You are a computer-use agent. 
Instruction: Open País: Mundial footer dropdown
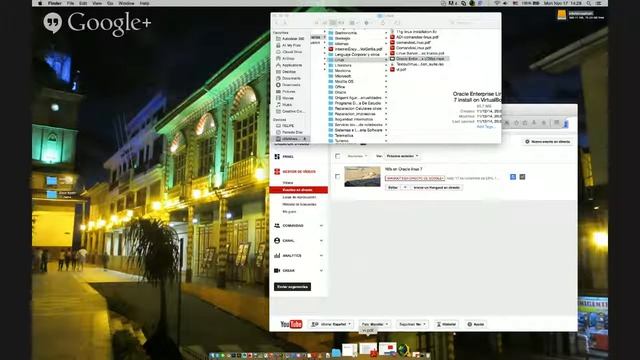tap(375, 324)
